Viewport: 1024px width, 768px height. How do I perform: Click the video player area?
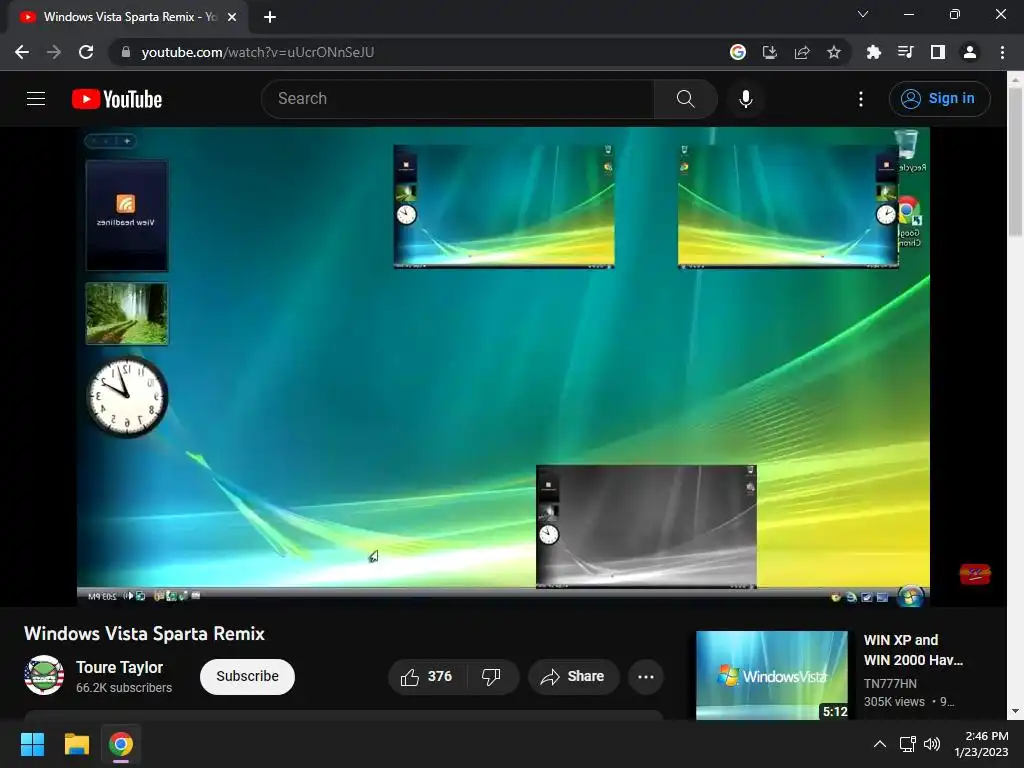[x=503, y=367]
